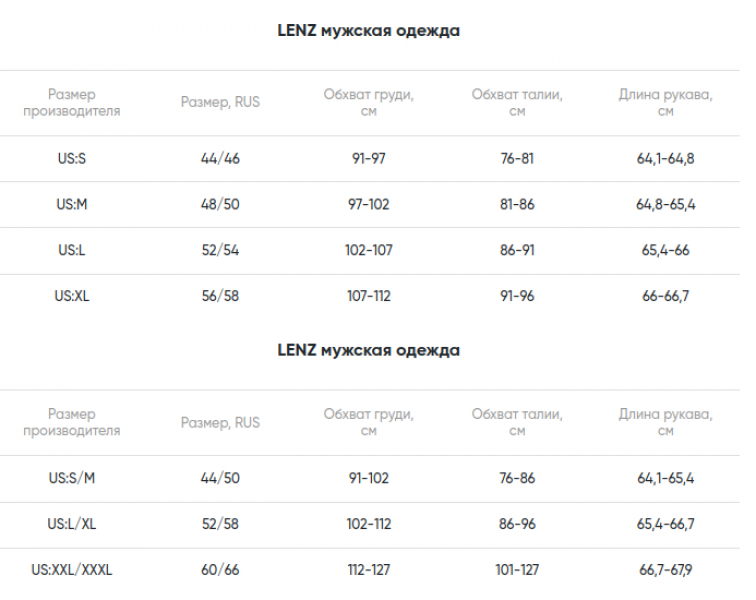Click the 52/54 Russian size cell
This screenshot has height=600, width=756.
(x=220, y=250)
